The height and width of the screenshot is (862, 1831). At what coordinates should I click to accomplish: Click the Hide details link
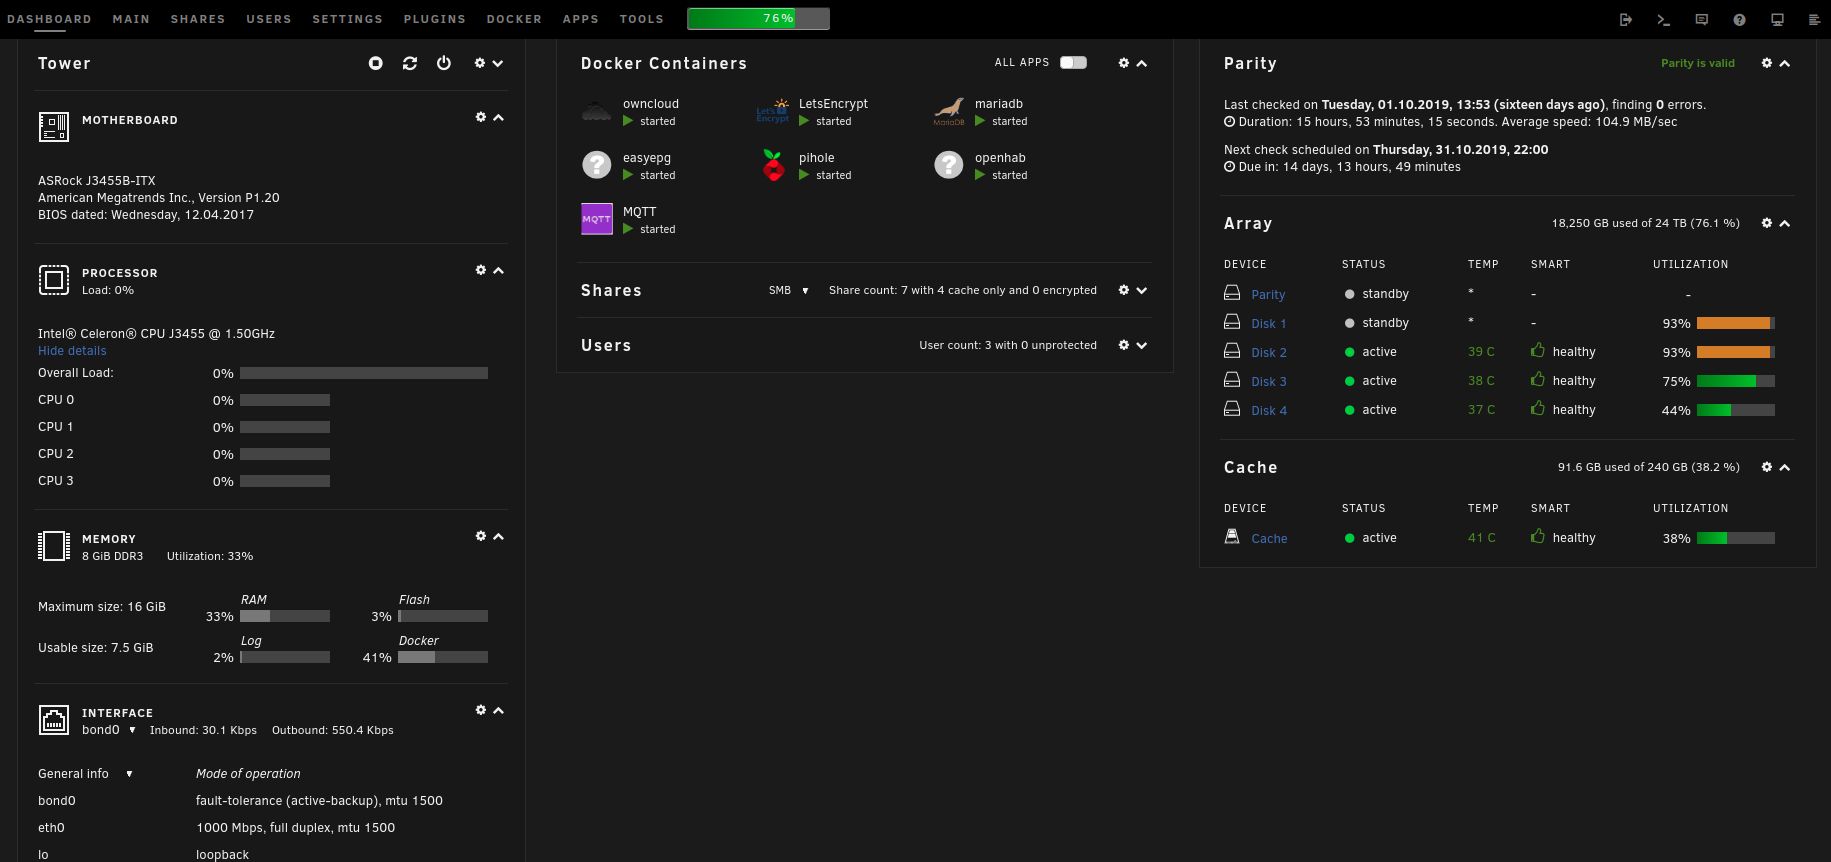tap(72, 351)
